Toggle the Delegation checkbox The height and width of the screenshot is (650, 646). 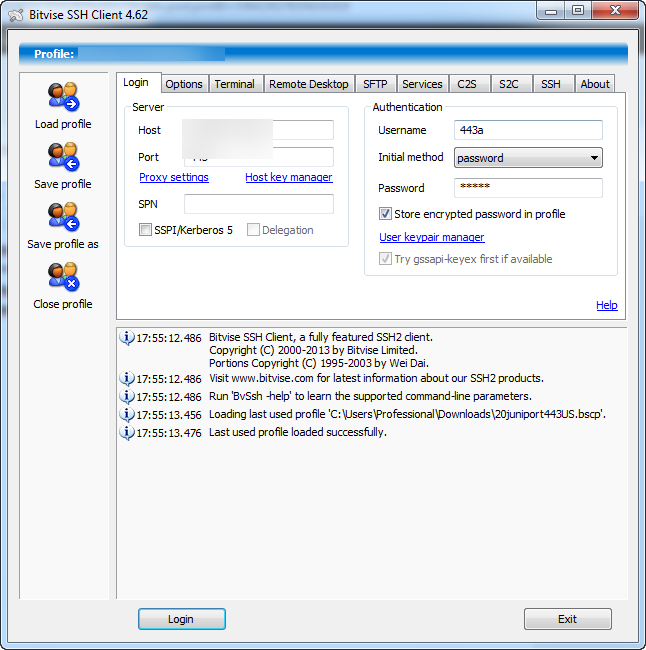(253, 230)
